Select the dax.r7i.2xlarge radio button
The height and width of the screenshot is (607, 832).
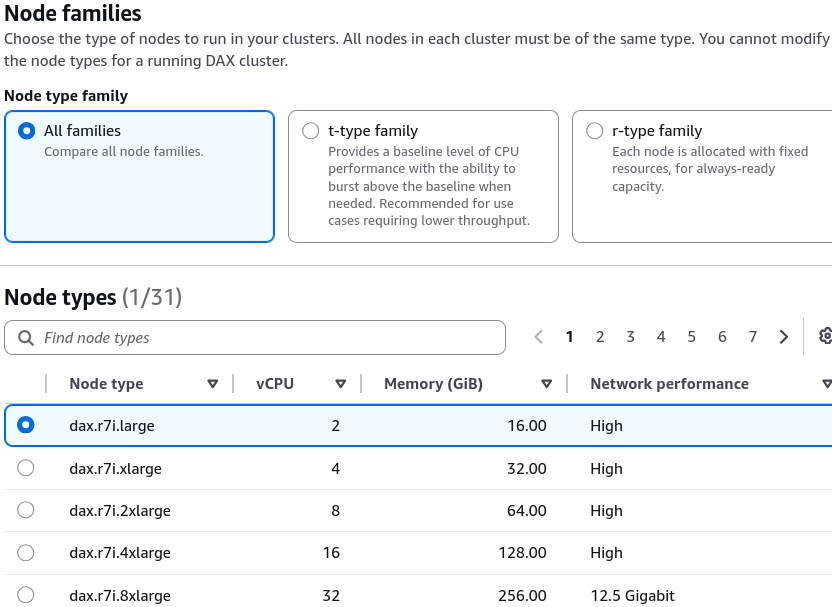pyautogui.click(x=25, y=510)
